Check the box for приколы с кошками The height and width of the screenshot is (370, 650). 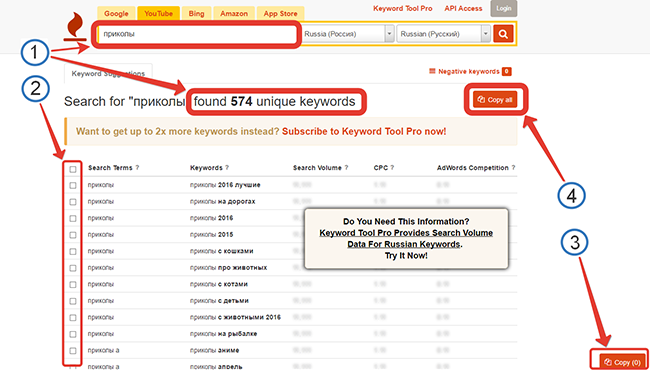click(x=73, y=252)
